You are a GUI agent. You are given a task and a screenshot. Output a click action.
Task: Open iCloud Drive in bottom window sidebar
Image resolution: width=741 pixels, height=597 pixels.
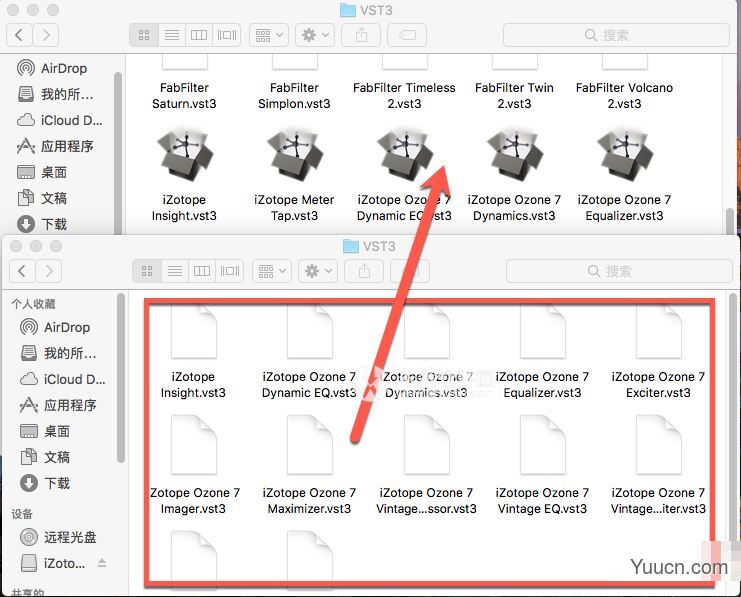[62, 380]
